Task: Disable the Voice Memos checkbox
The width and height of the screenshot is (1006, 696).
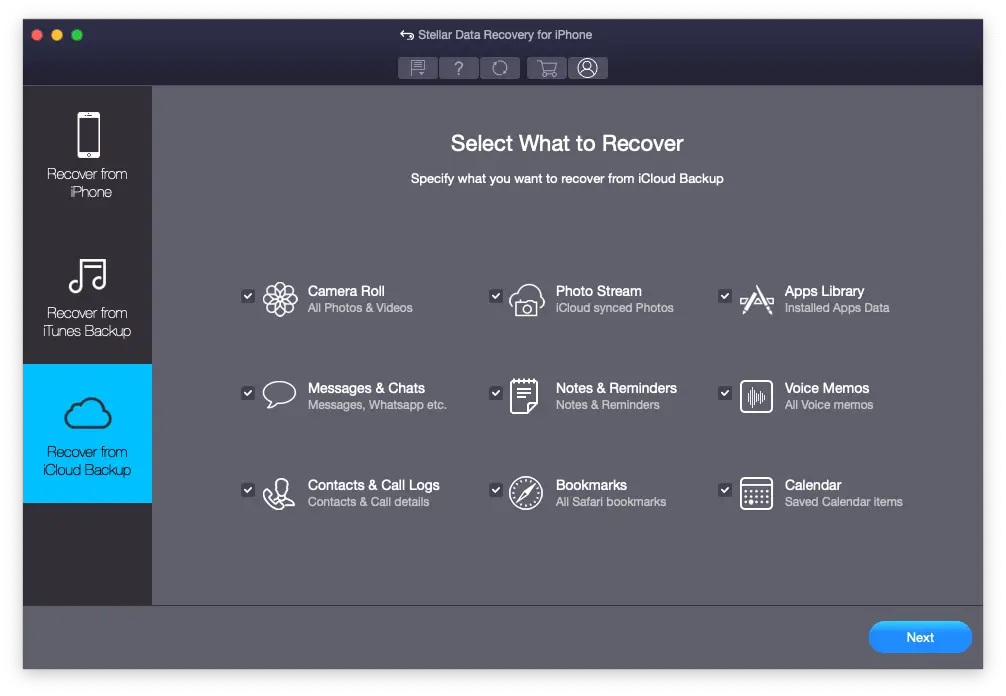Action: (x=725, y=393)
